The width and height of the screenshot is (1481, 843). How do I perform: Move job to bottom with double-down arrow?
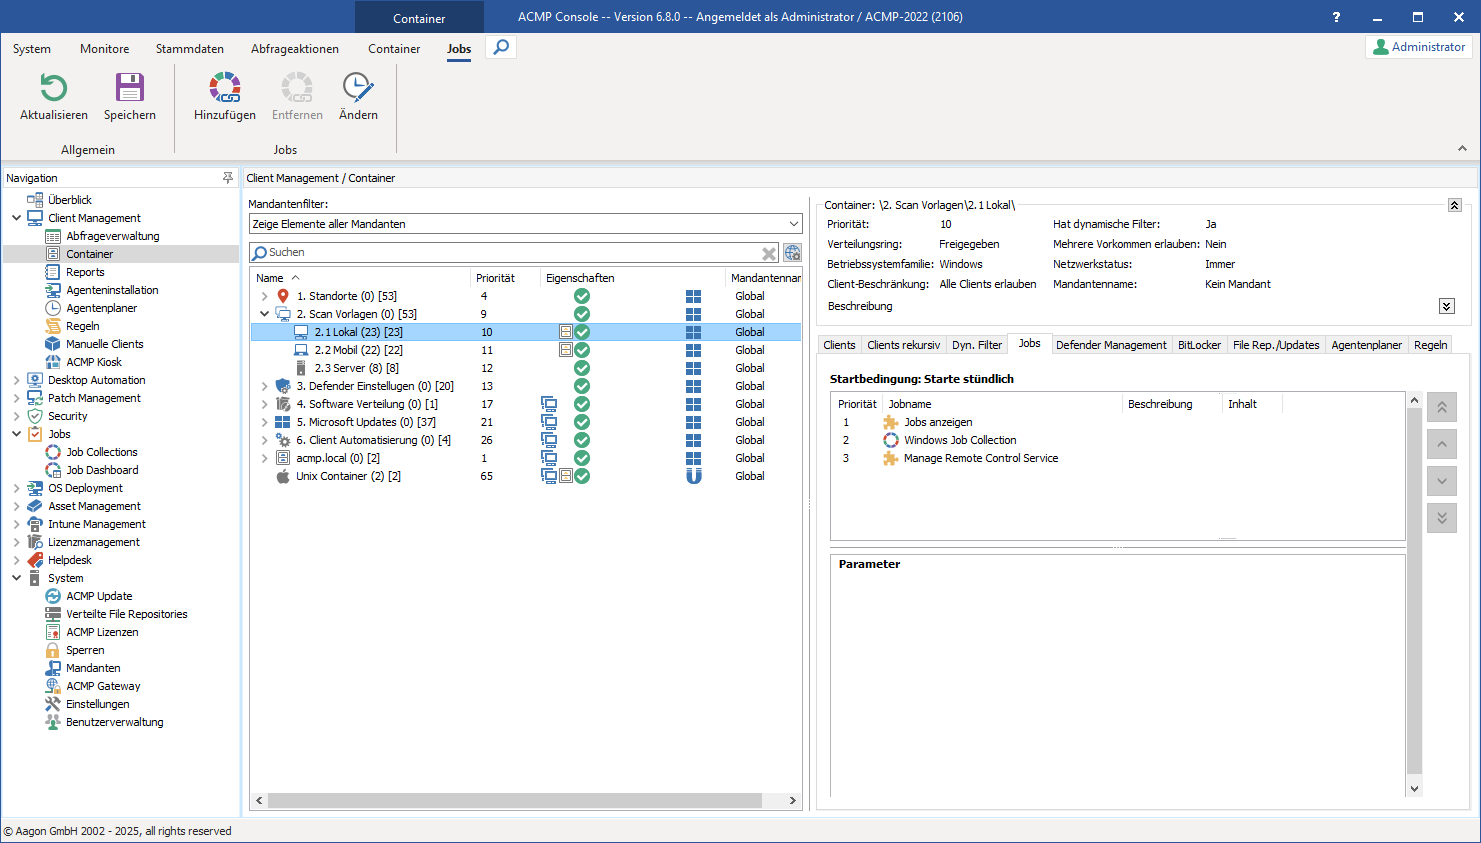[x=1441, y=518]
